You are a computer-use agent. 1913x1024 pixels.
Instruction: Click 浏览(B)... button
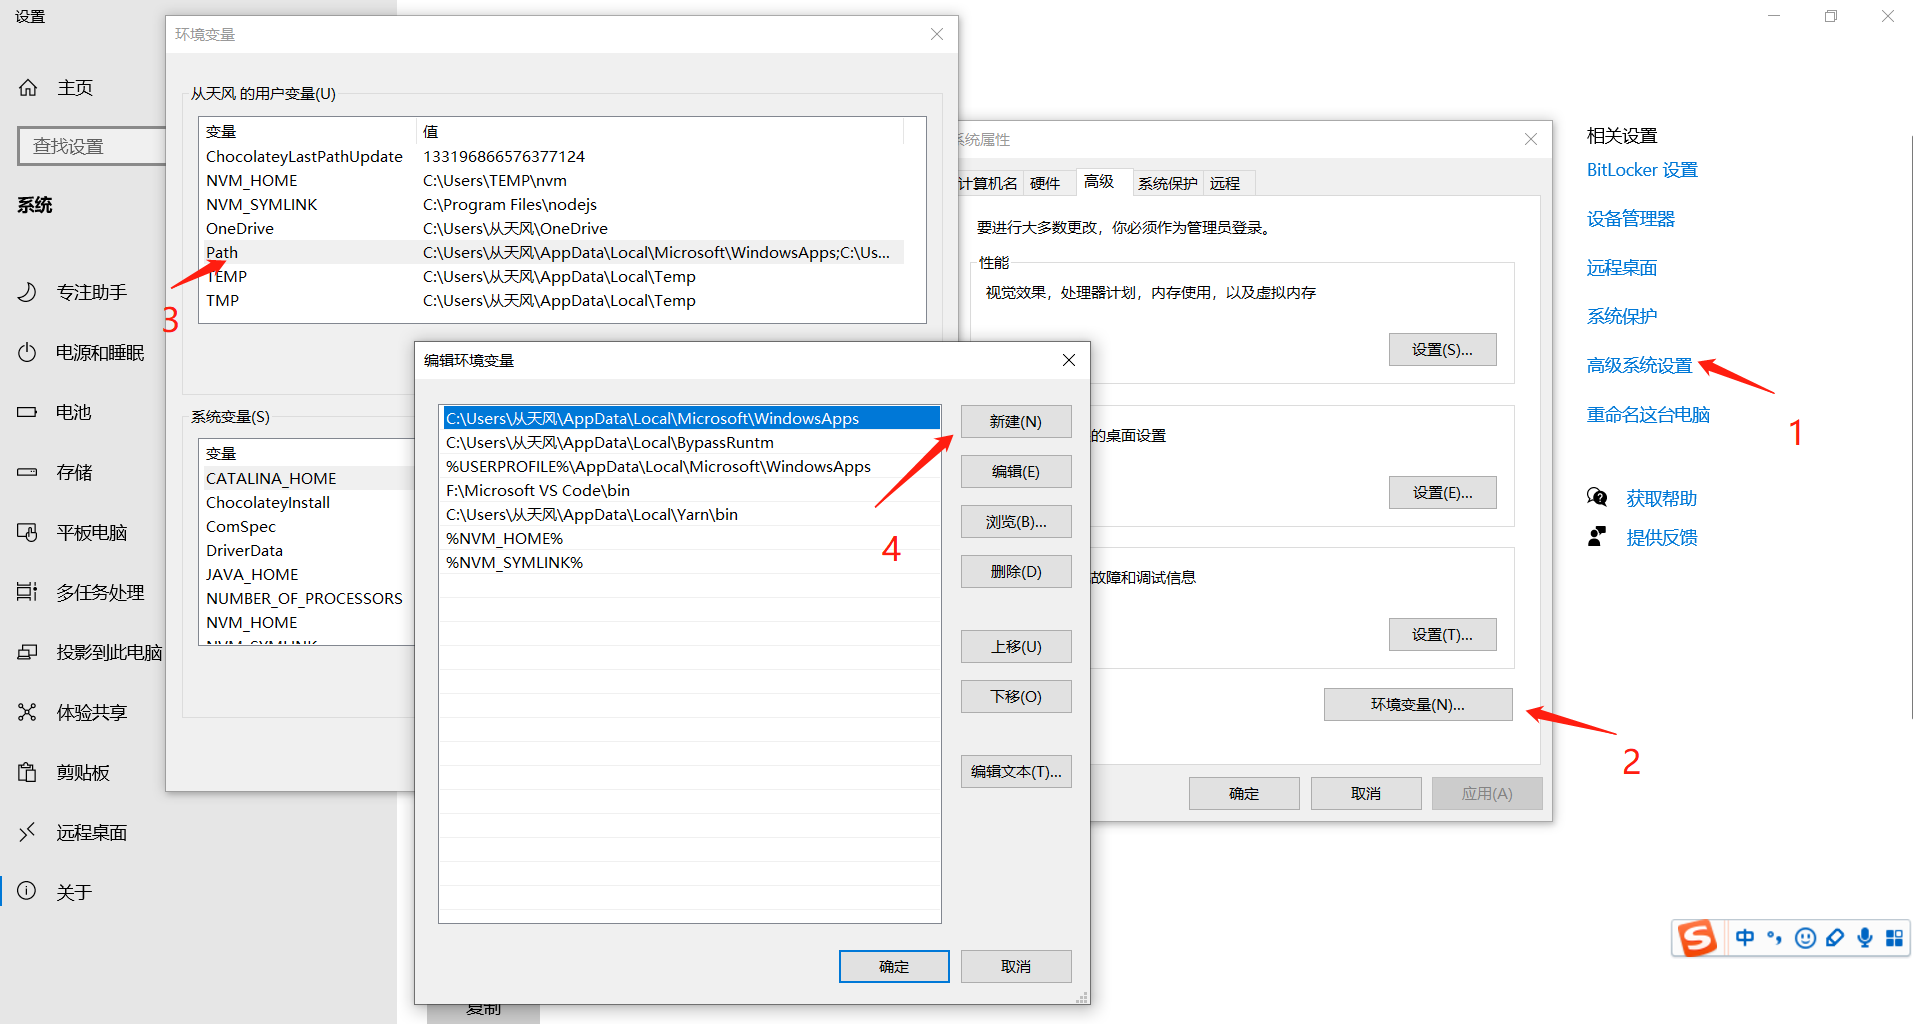coord(1016,522)
